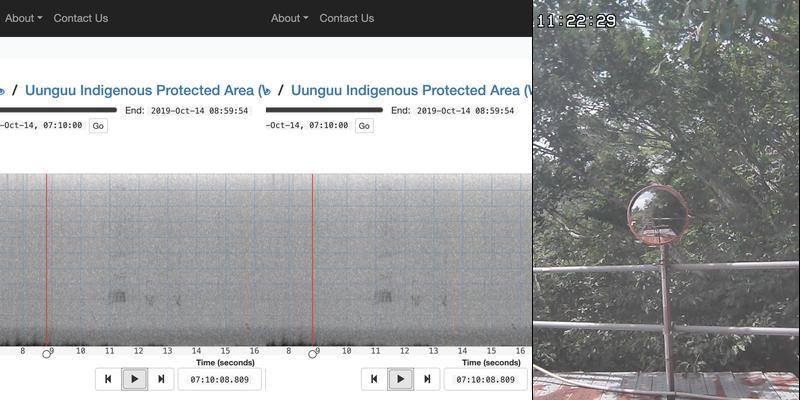
Task: Skip to next segment in right player
Action: click(426, 379)
